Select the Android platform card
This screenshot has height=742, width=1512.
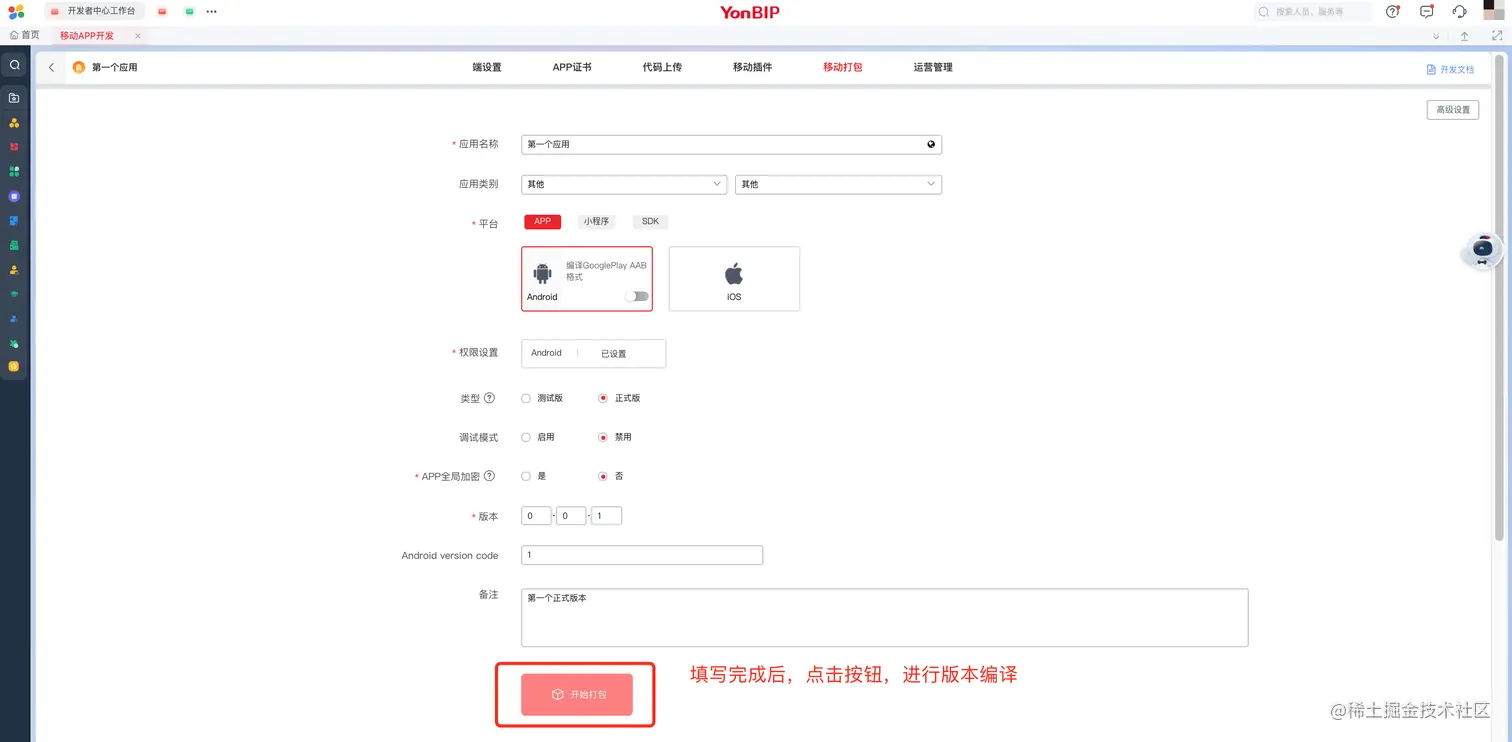pyautogui.click(x=587, y=279)
